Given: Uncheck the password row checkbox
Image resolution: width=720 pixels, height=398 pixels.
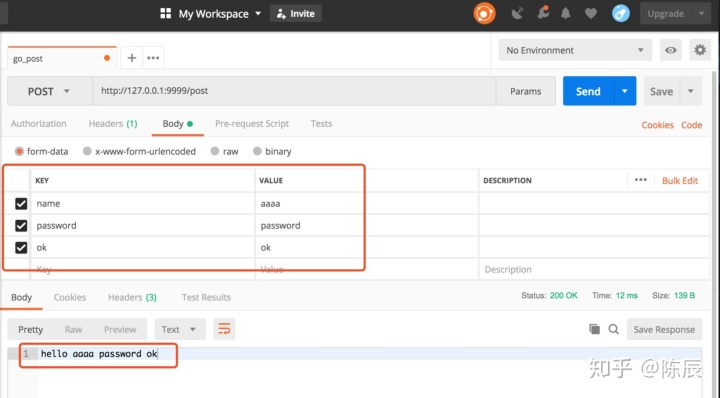Looking at the screenshot, I should (x=21, y=225).
